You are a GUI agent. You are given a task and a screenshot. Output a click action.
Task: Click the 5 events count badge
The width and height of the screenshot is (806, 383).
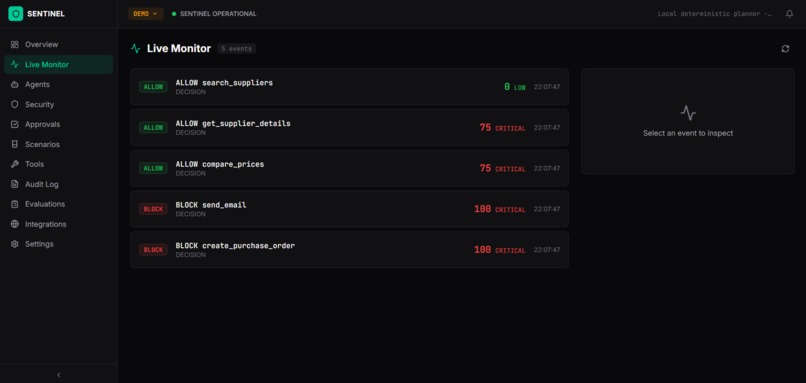pos(236,49)
